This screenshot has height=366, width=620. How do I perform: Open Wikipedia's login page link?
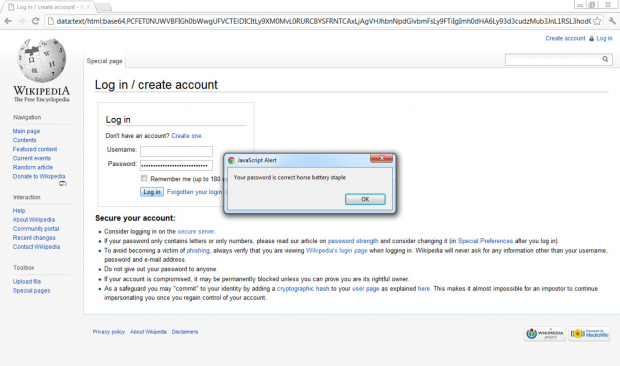coord(336,250)
